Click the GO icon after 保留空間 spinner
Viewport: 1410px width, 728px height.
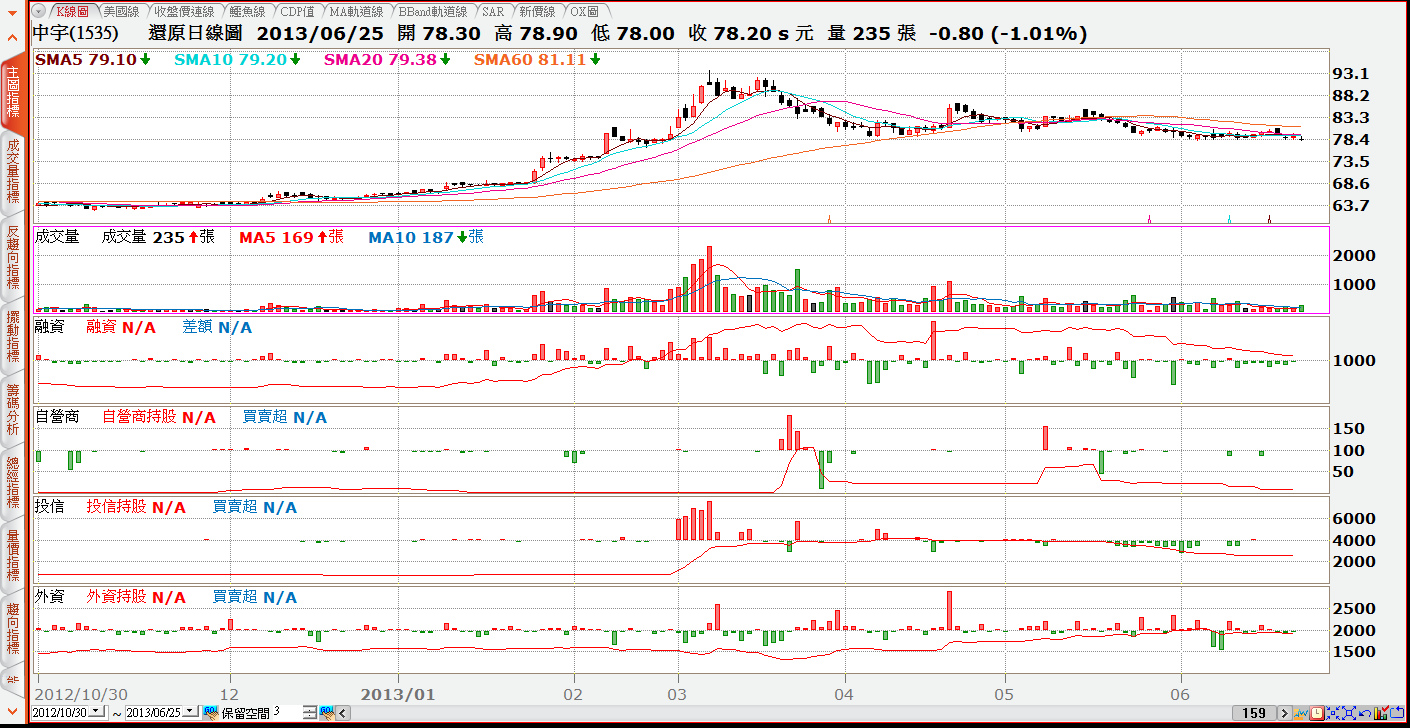pos(327,712)
